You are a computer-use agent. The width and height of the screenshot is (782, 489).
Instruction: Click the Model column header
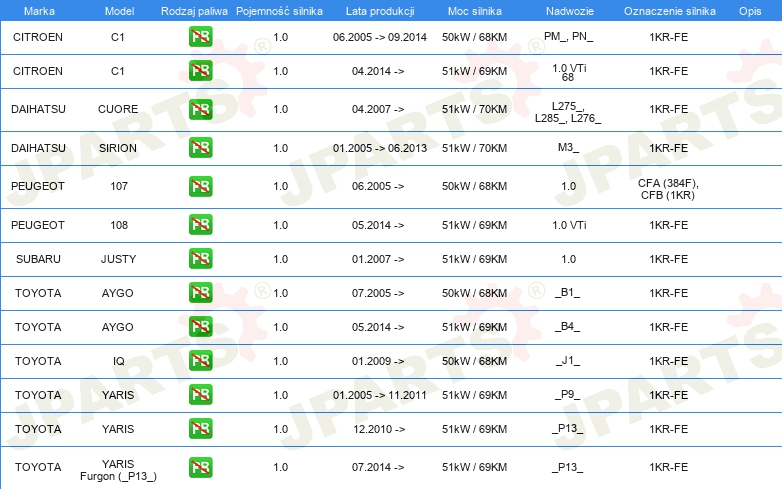coord(119,11)
